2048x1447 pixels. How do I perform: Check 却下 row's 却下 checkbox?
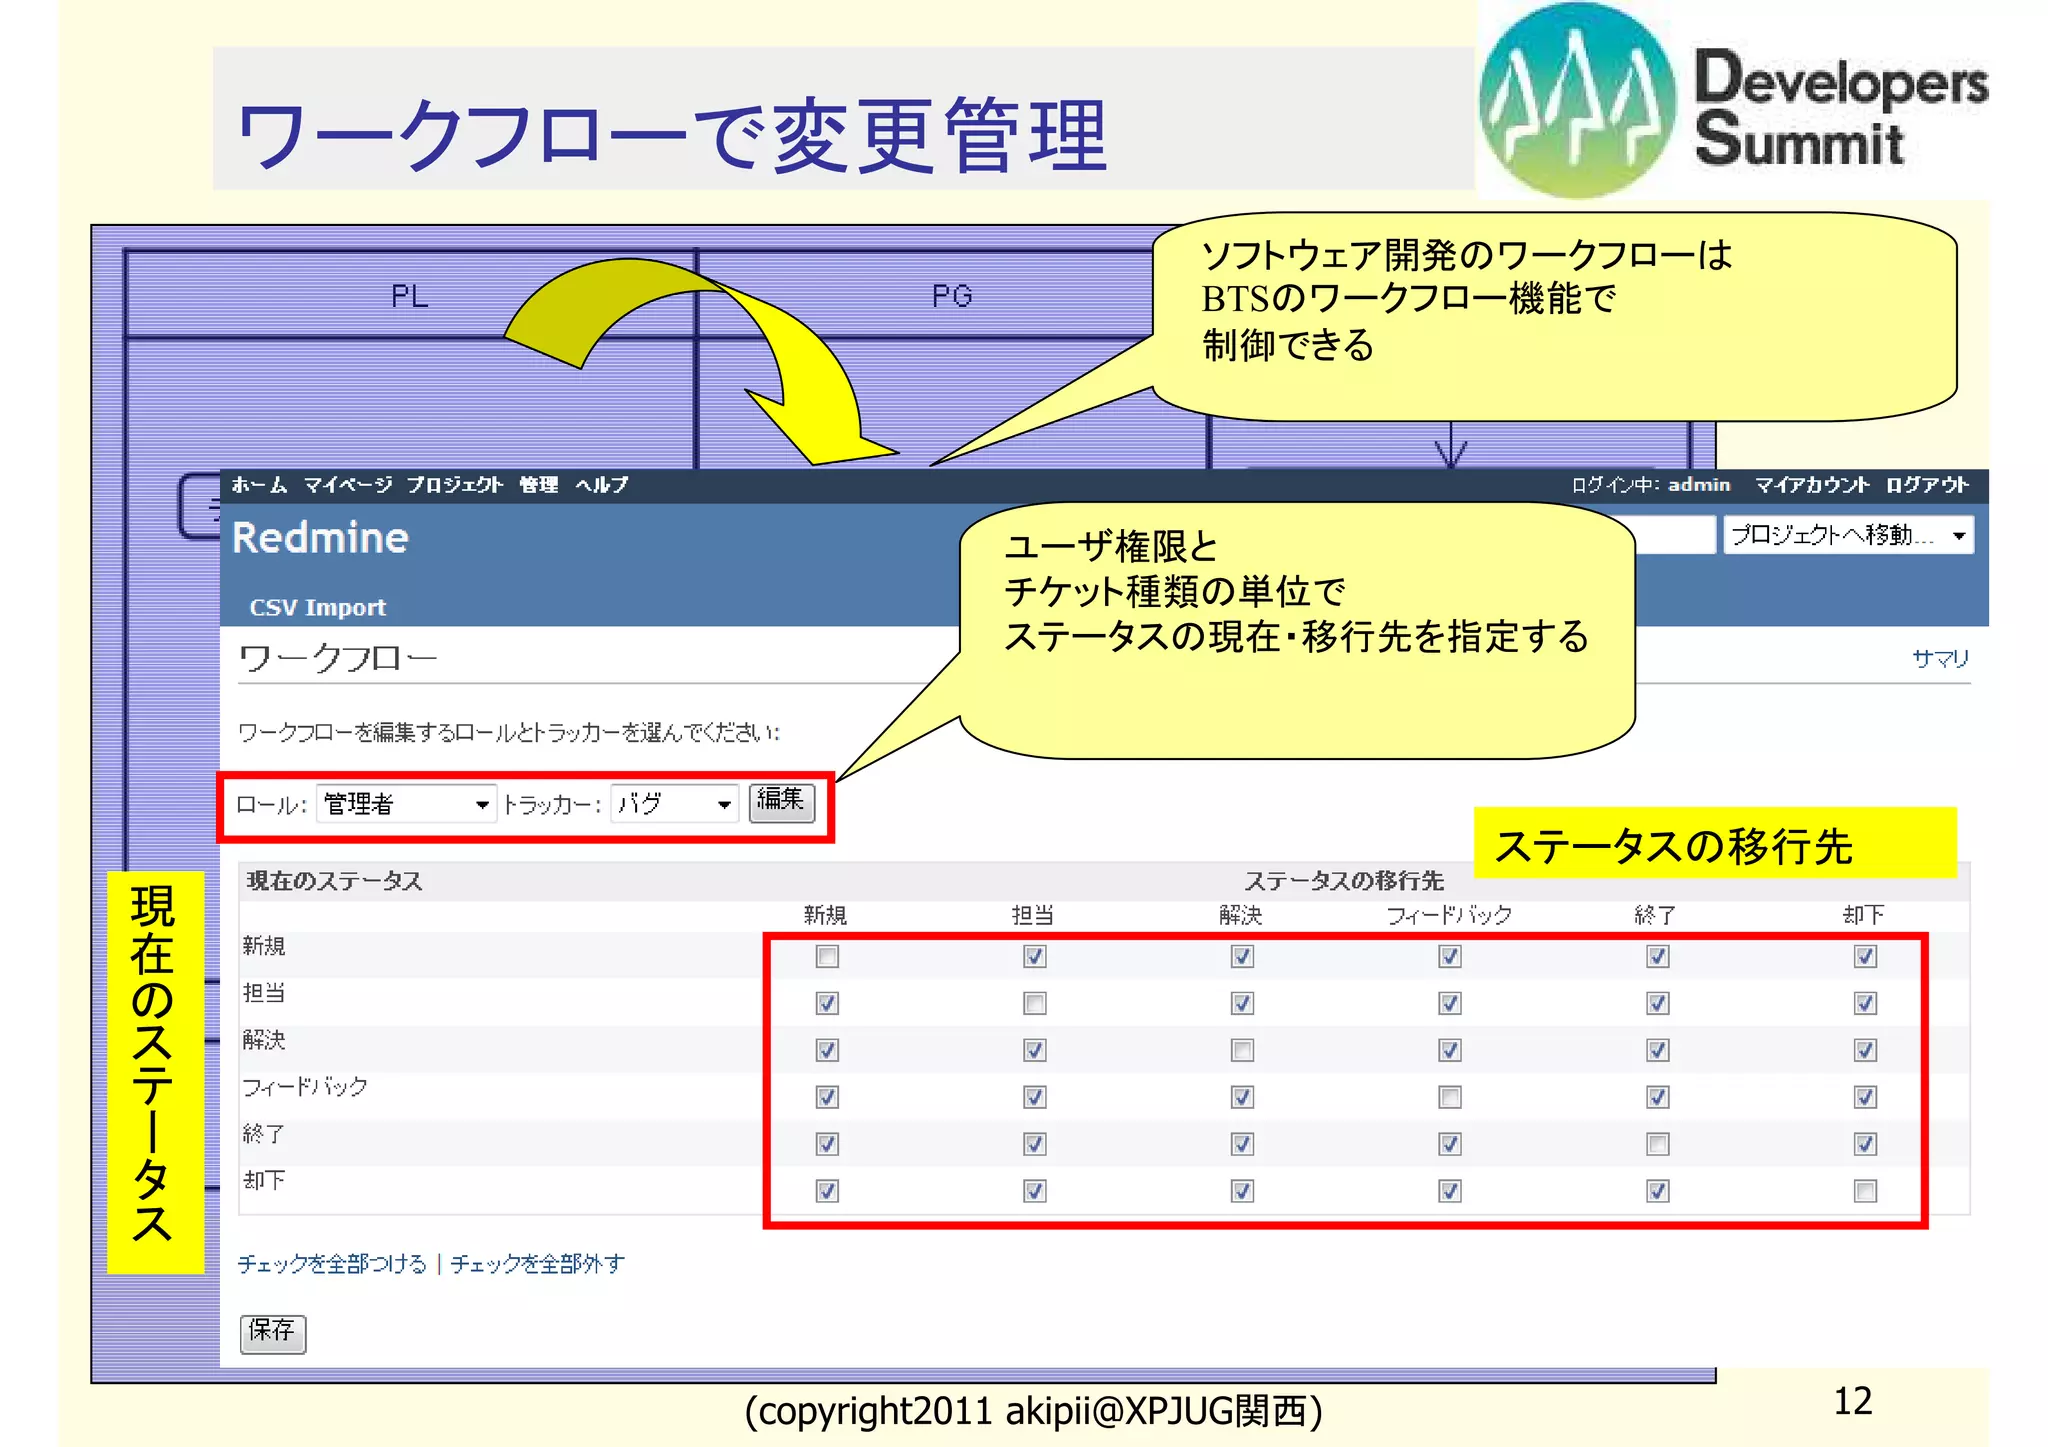1865,1191
